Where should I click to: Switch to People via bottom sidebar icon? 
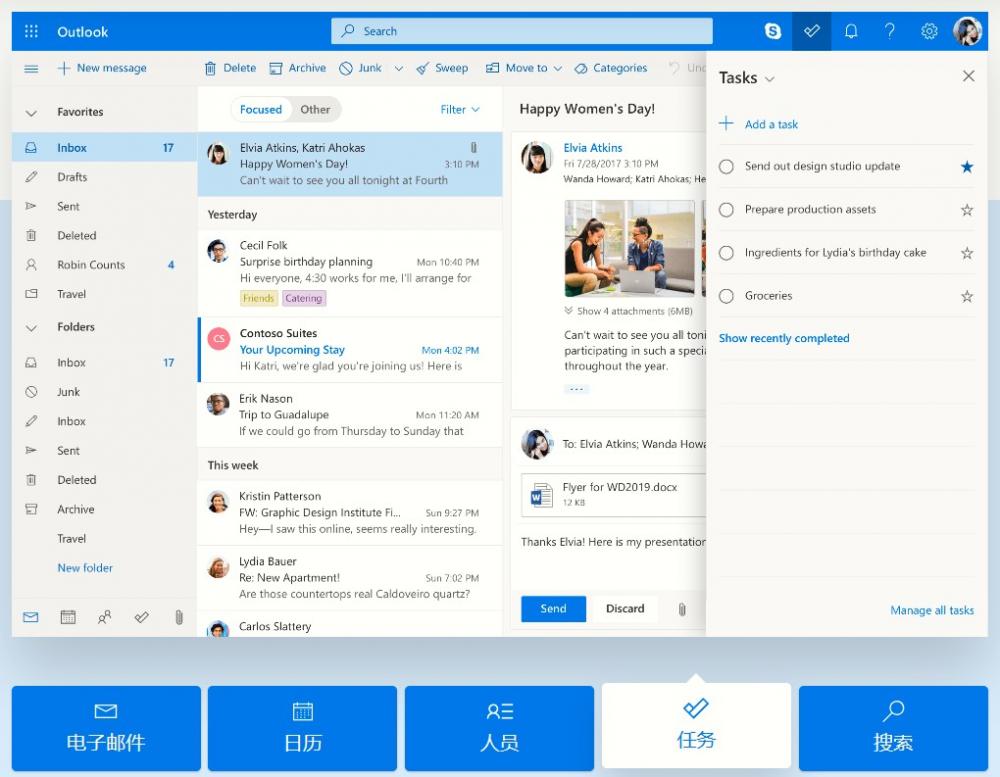point(104,617)
